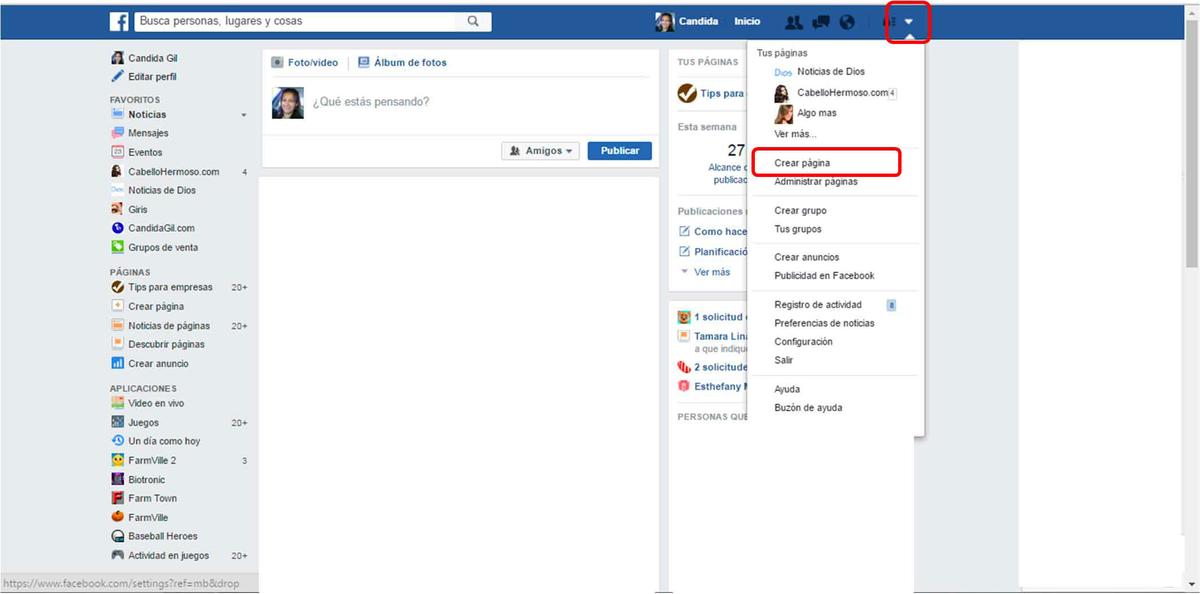1200x594 pixels.
Task: Click the vertical page scrollbar
Action: click(1191, 150)
